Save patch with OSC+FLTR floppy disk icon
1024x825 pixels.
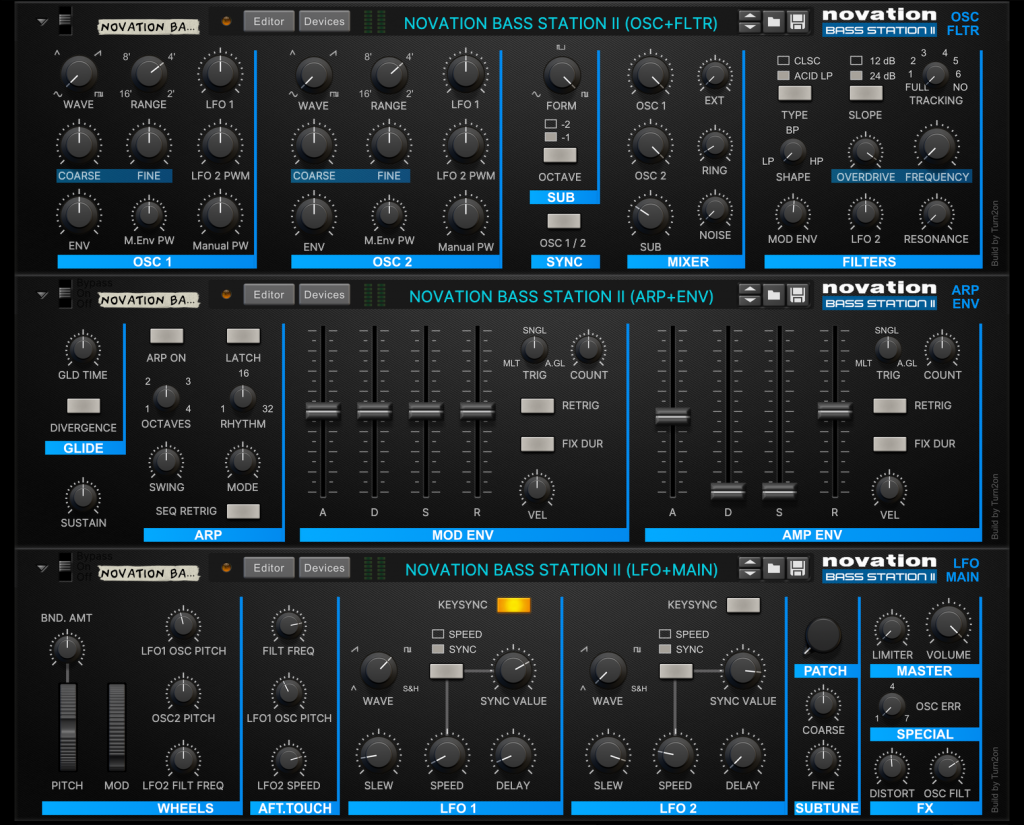[x=797, y=22]
